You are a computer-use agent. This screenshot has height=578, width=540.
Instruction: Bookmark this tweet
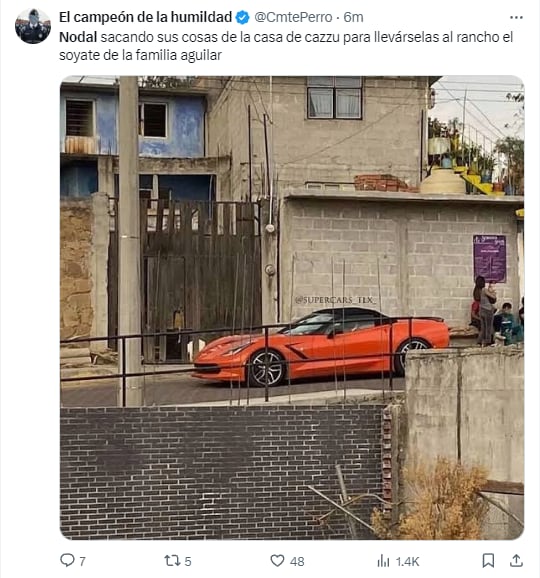coord(488,560)
